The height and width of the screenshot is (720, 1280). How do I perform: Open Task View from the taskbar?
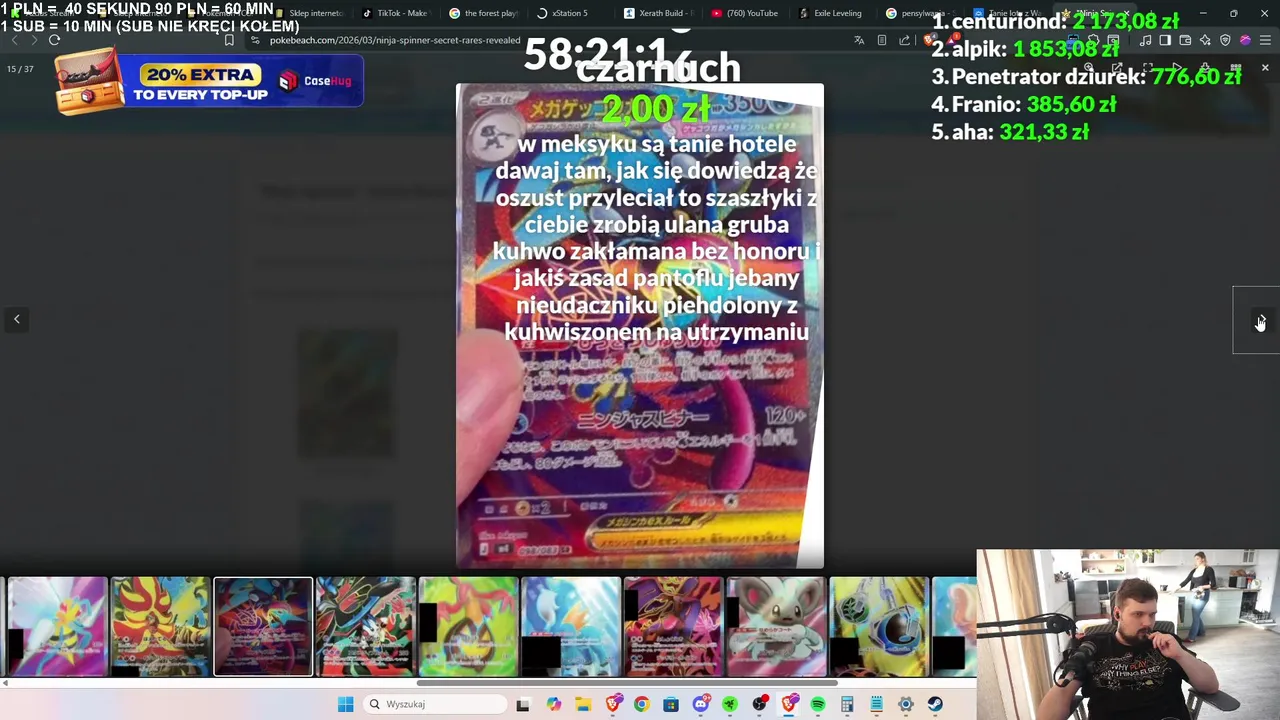[x=522, y=704]
